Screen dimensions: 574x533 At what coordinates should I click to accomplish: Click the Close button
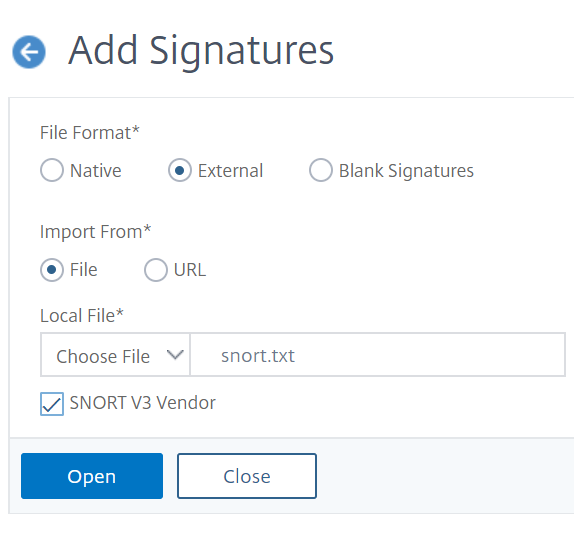pos(247,476)
